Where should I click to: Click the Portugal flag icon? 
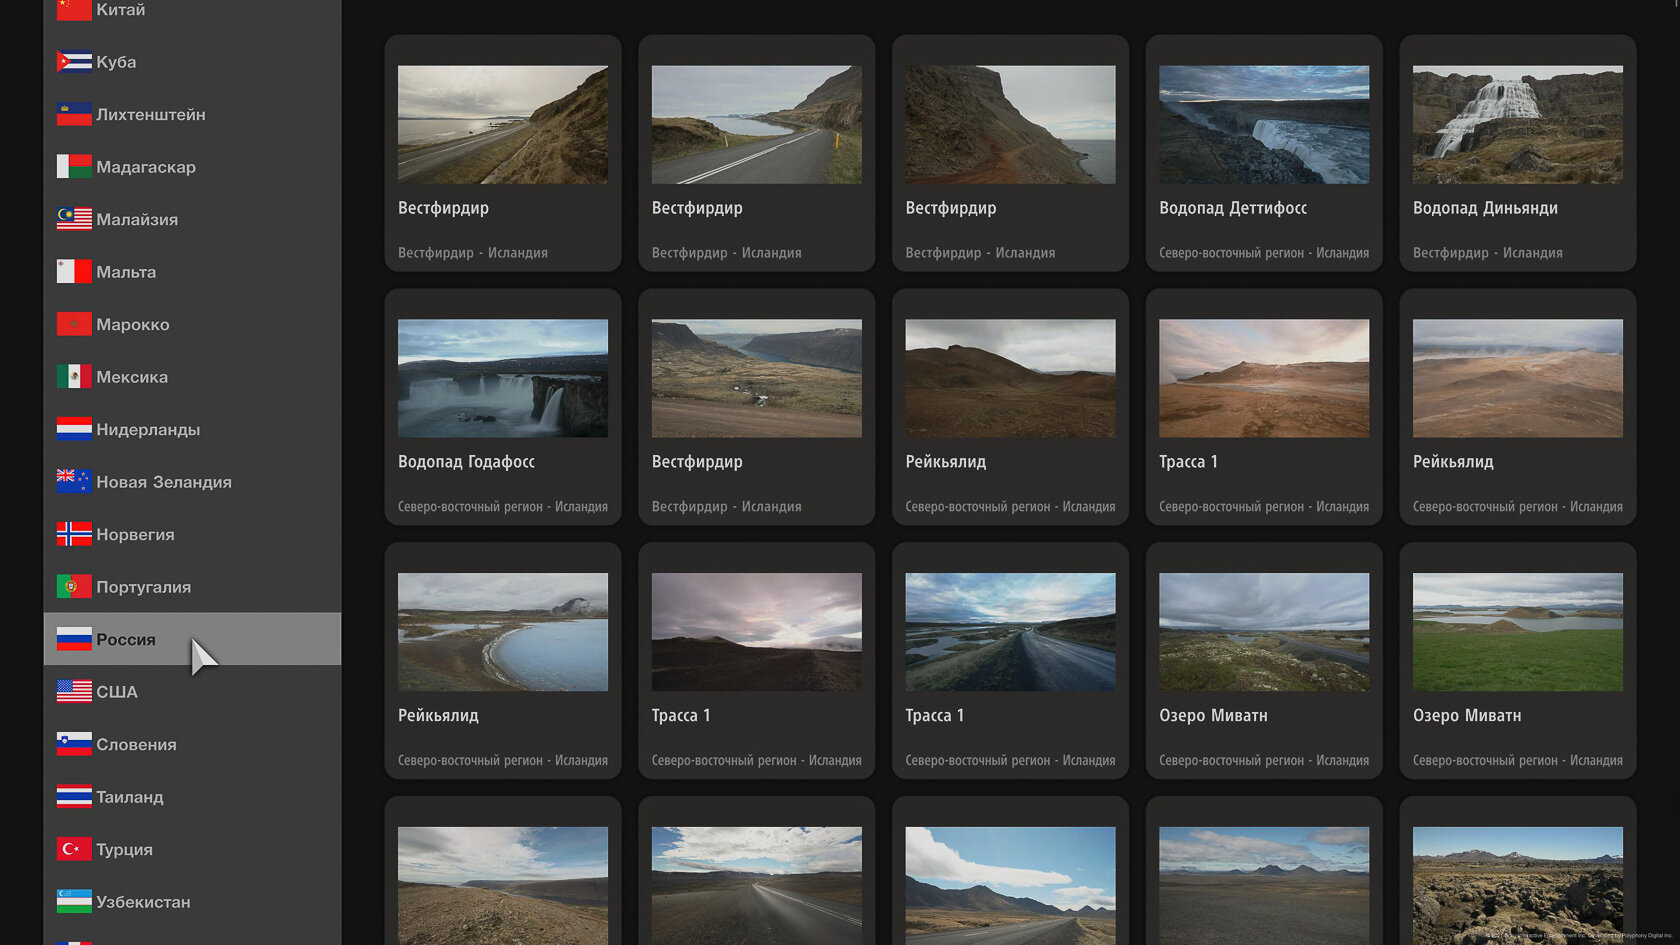point(74,587)
